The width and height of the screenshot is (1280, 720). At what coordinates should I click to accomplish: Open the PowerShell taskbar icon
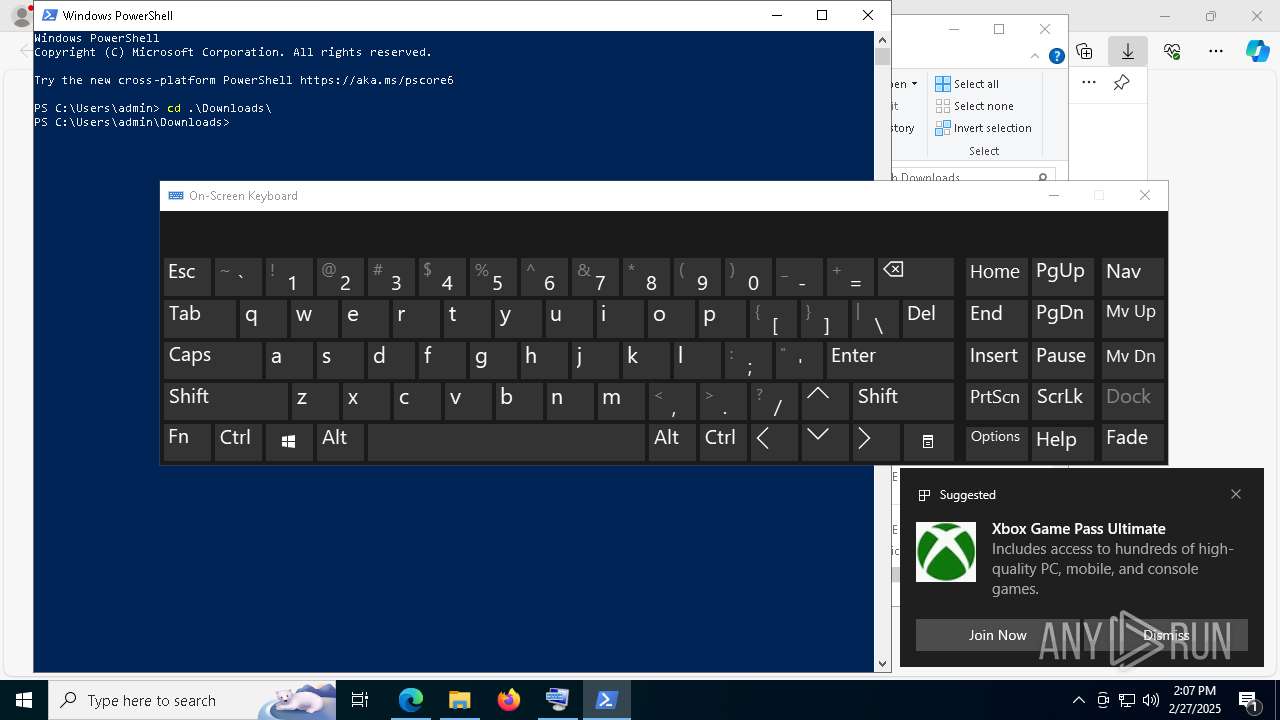click(606, 700)
